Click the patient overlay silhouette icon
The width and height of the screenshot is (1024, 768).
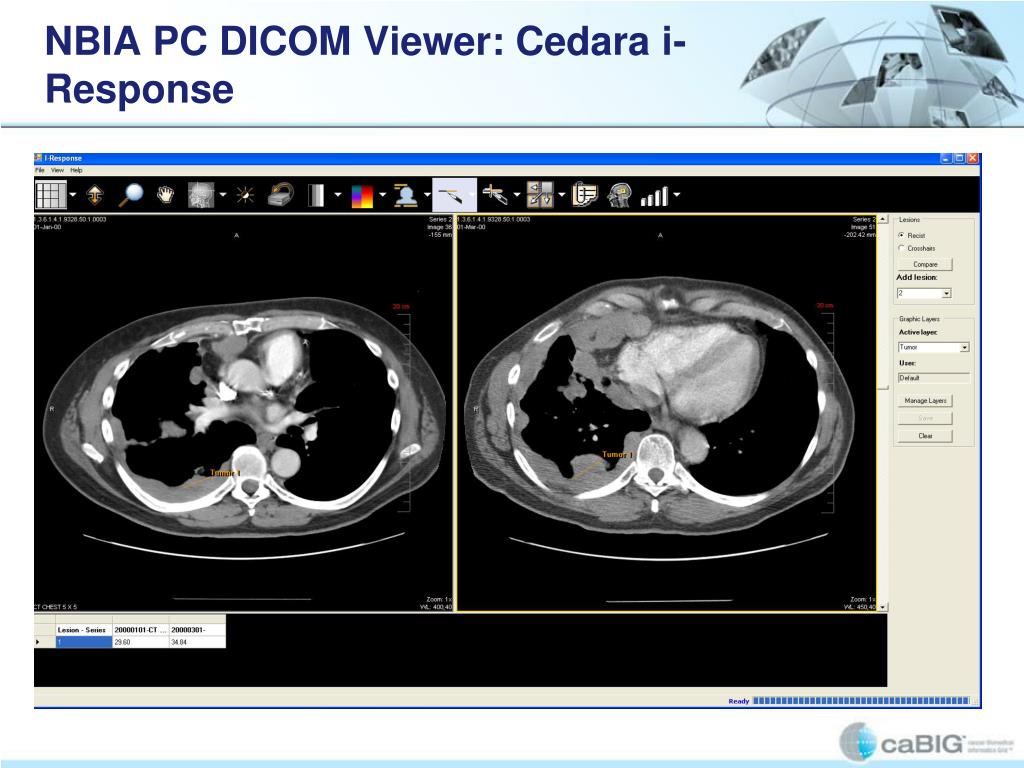pos(406,195)
